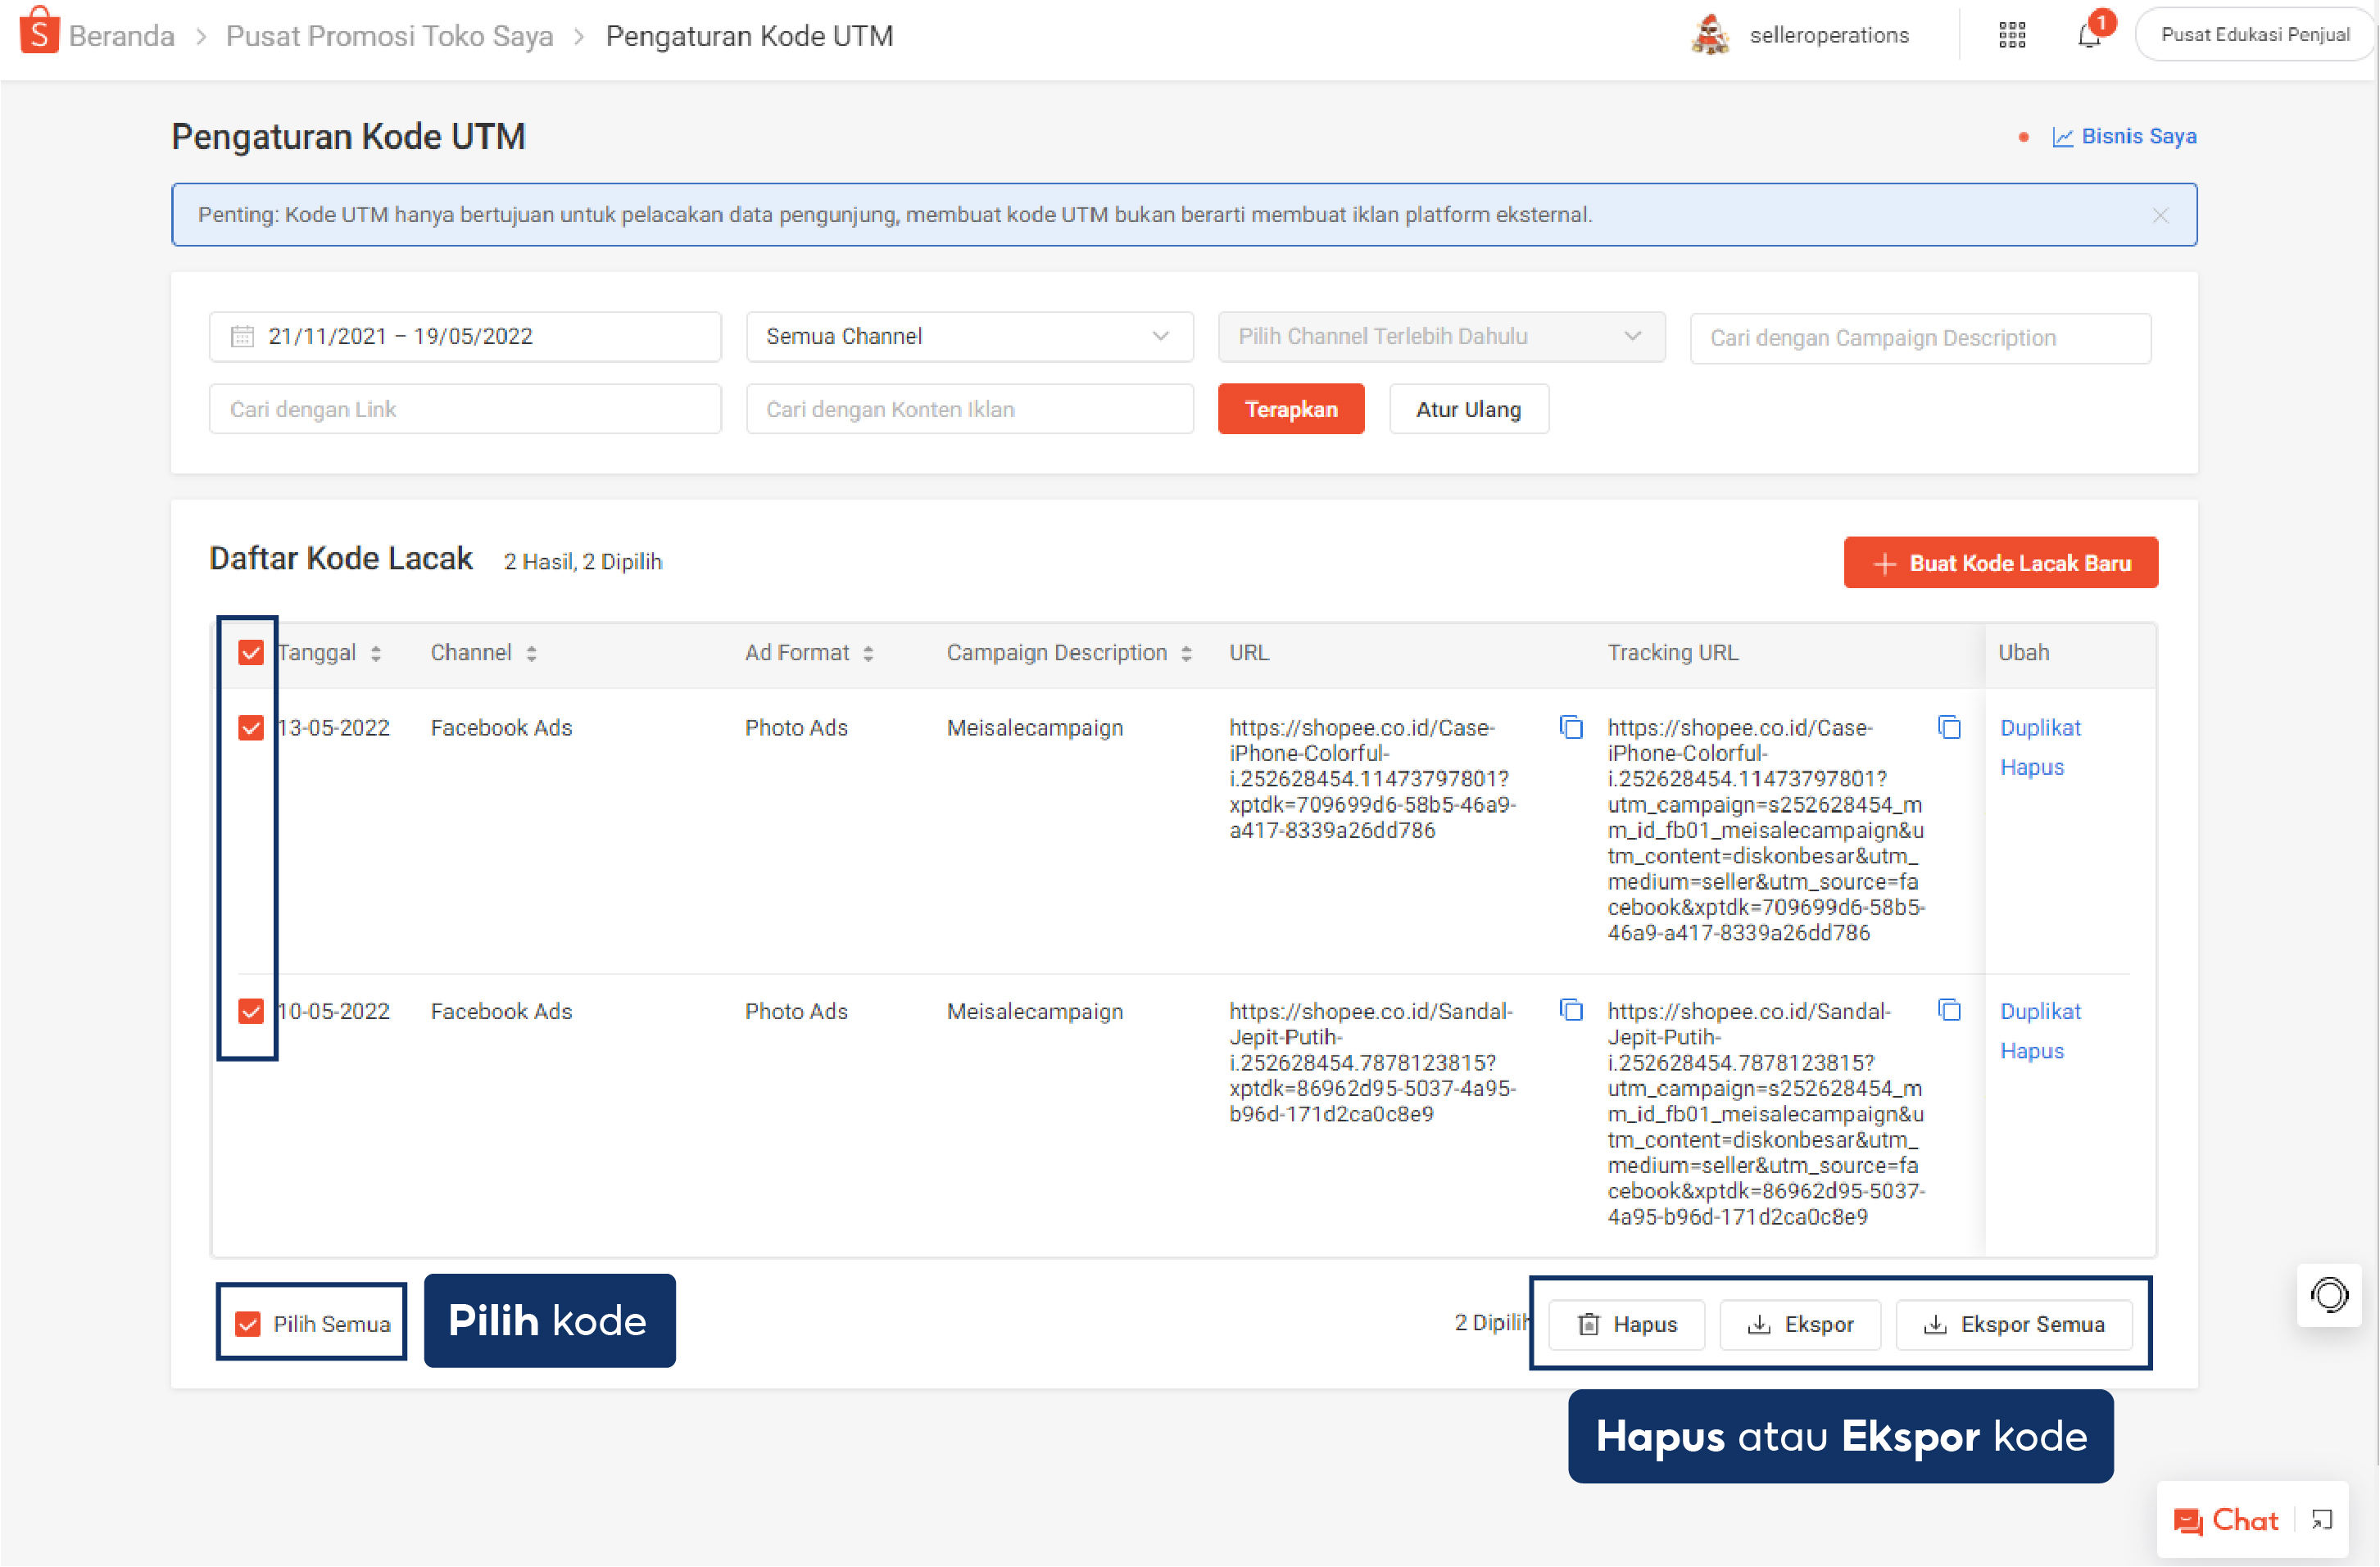Copy Tracking URL of 13-05-2022 row
2380x1567 pixels.
pos(1949,727)
